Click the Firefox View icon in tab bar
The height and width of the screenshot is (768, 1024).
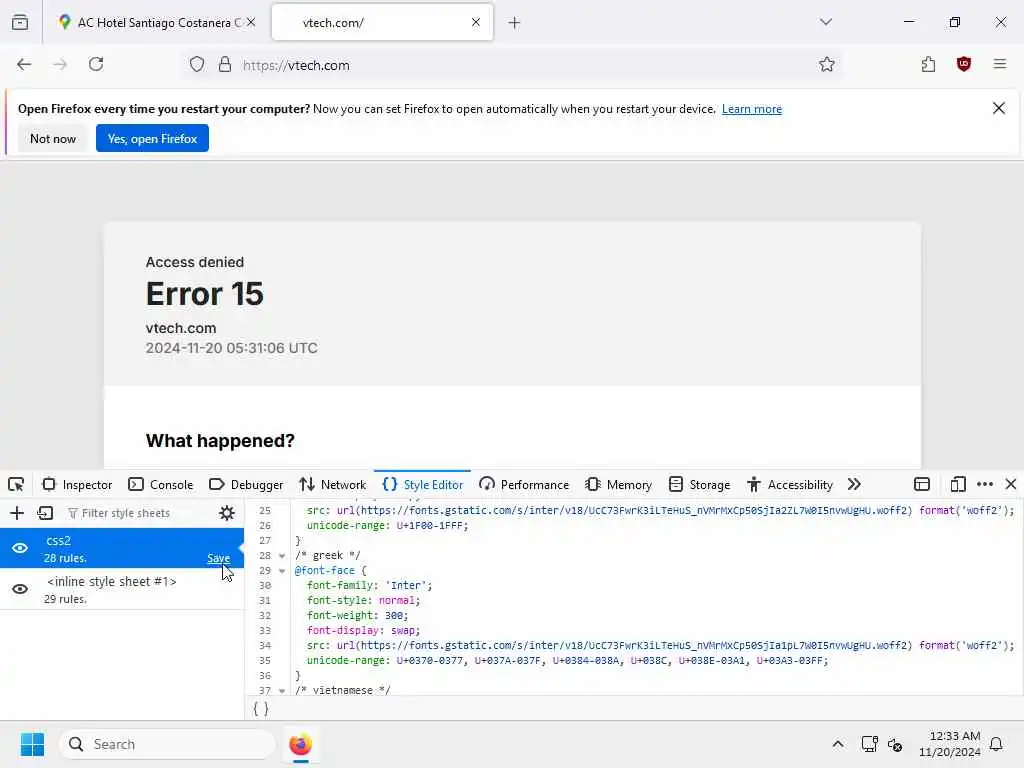click(20, 23)
